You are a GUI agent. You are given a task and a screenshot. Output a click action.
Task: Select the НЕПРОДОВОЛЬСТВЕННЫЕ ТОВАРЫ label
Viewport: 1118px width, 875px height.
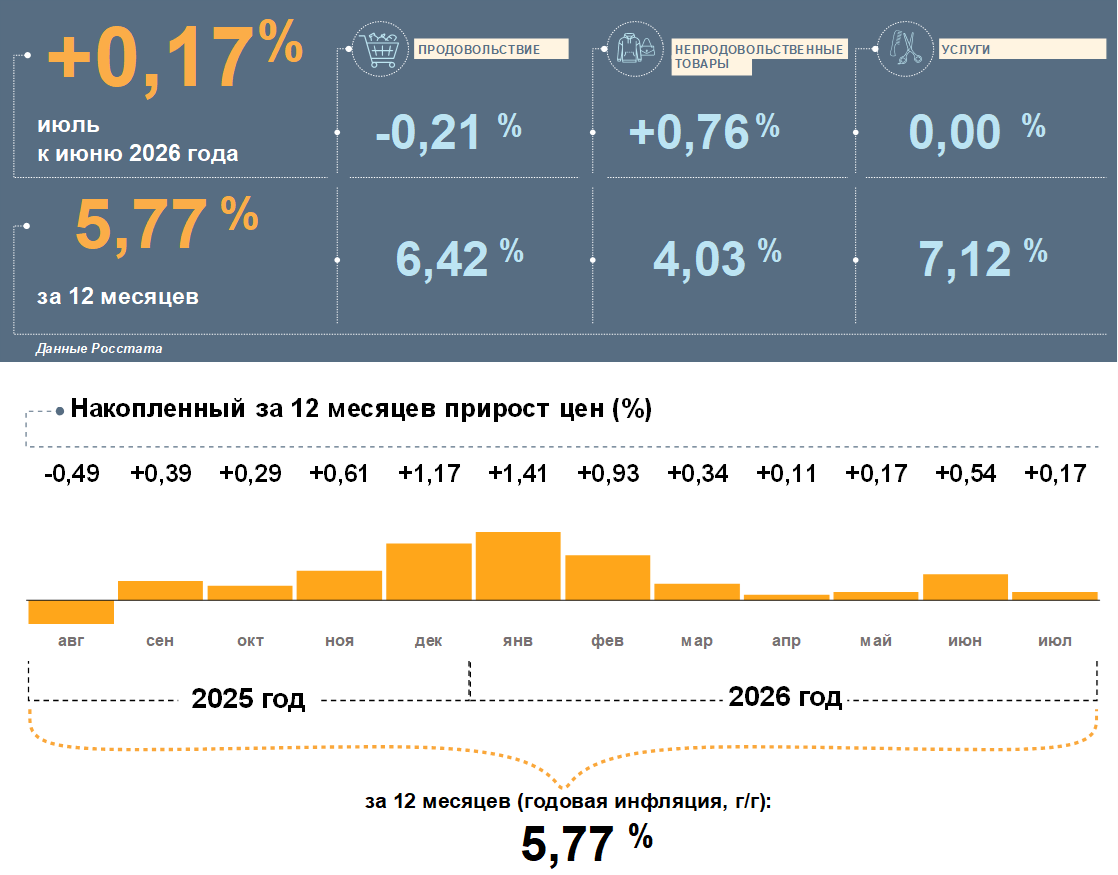759,56
